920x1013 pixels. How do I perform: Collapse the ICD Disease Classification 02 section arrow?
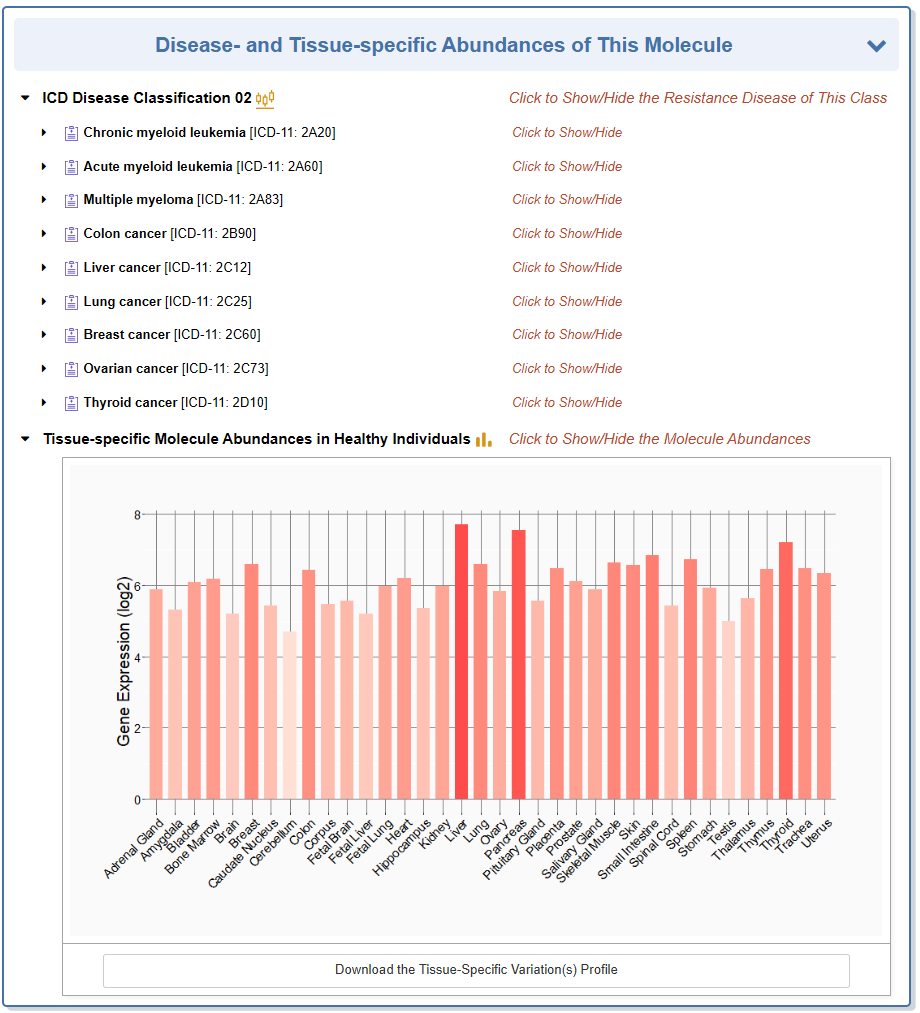point(25,98)
